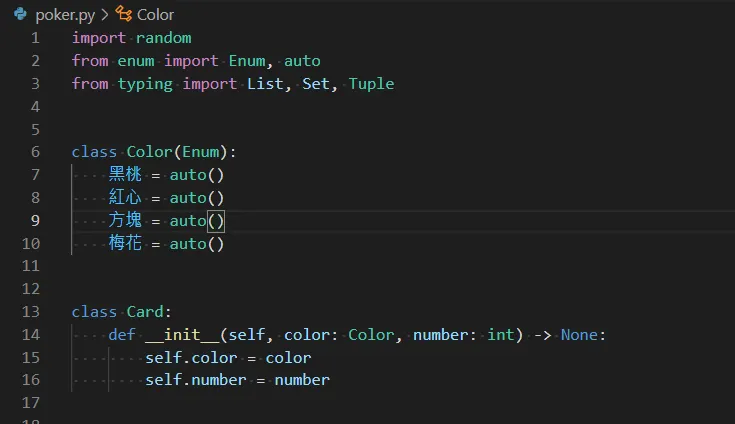
Task: Click the 梅花 enum member name
Action: click(125, 243)
